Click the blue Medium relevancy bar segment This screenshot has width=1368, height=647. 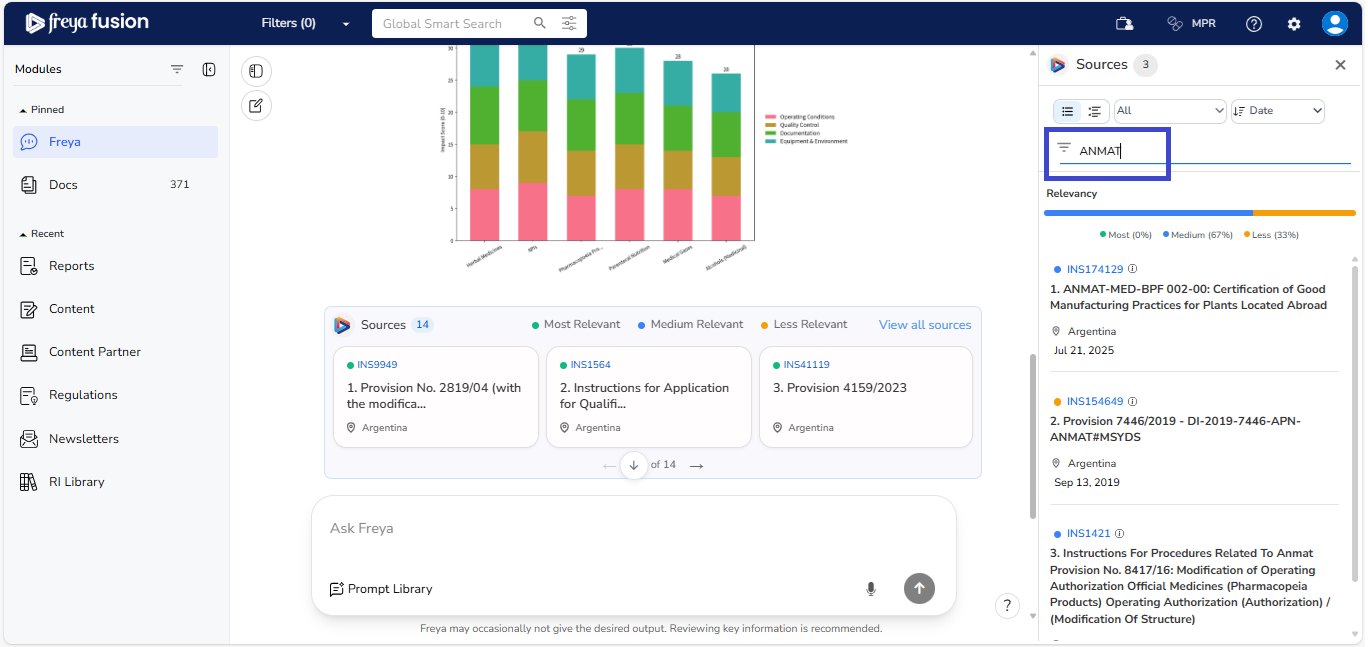[1148, 213]
